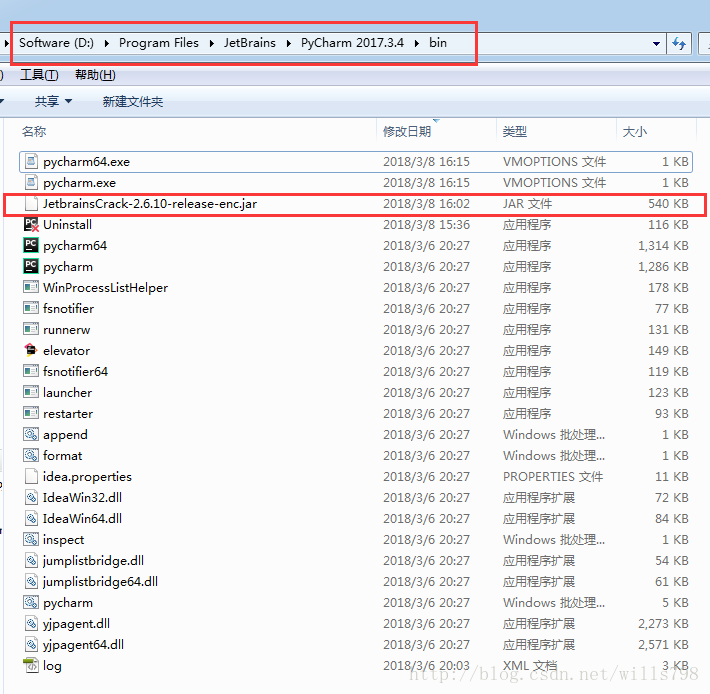Image resolution: width=710 pixels, height=694 pixels.
Task: Click the IdeaWin32.dll icon
Action: 31,497
